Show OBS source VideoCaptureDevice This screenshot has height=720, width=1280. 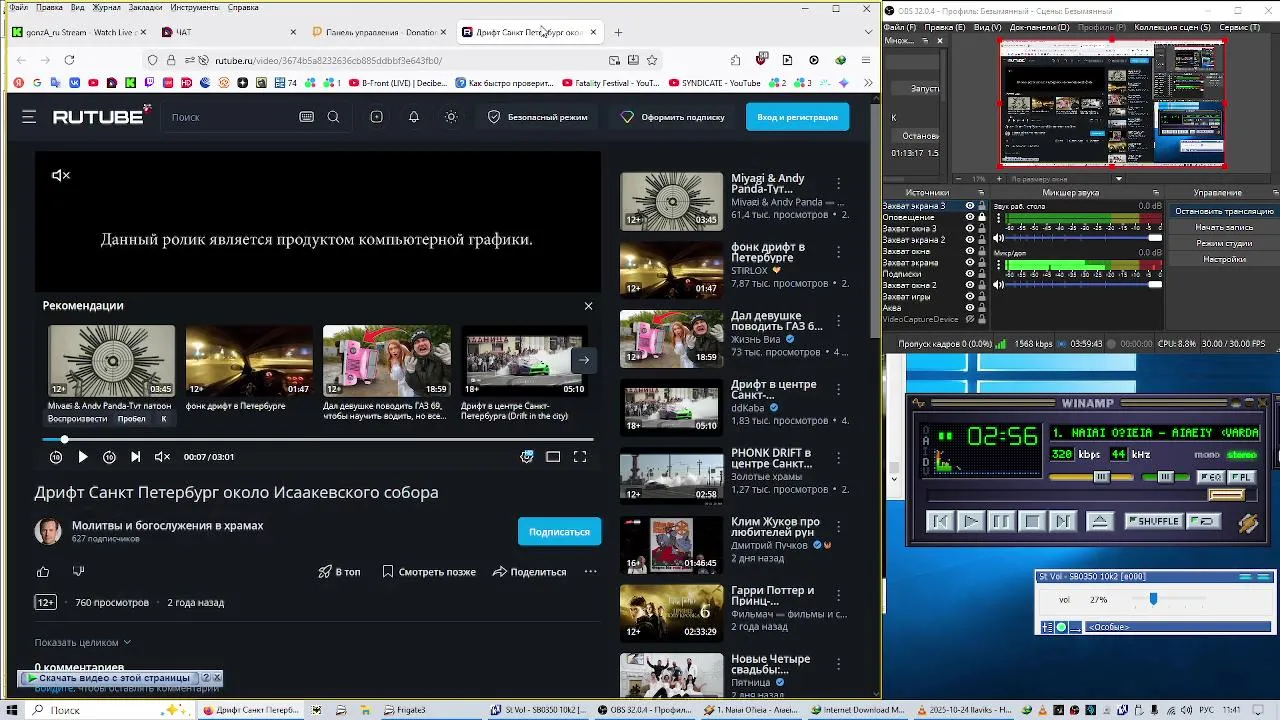coord(969,319)
